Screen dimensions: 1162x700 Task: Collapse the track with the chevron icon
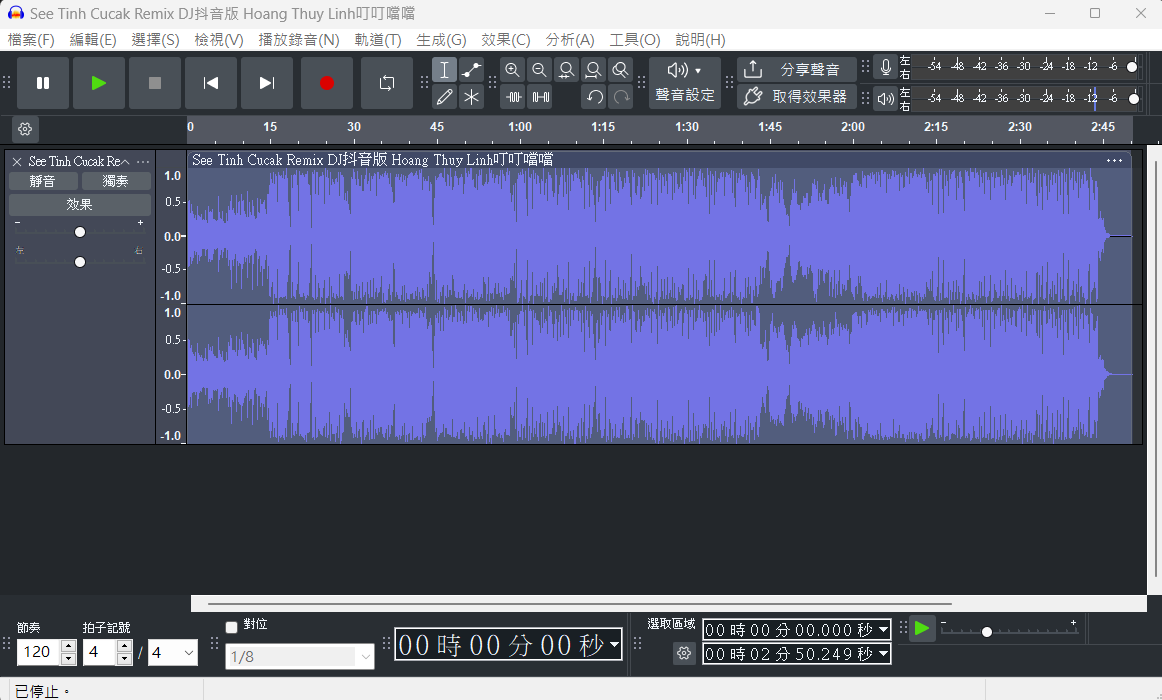tap(125, 161)
